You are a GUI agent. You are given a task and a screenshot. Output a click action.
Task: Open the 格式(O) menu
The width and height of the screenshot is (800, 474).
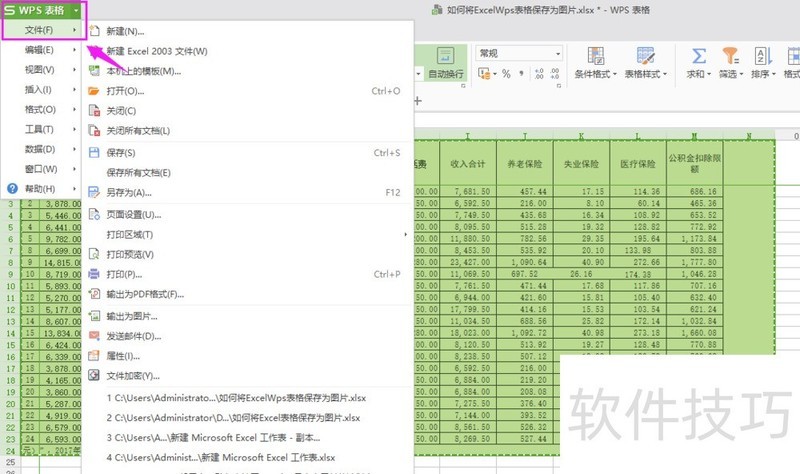click(42, 110)
